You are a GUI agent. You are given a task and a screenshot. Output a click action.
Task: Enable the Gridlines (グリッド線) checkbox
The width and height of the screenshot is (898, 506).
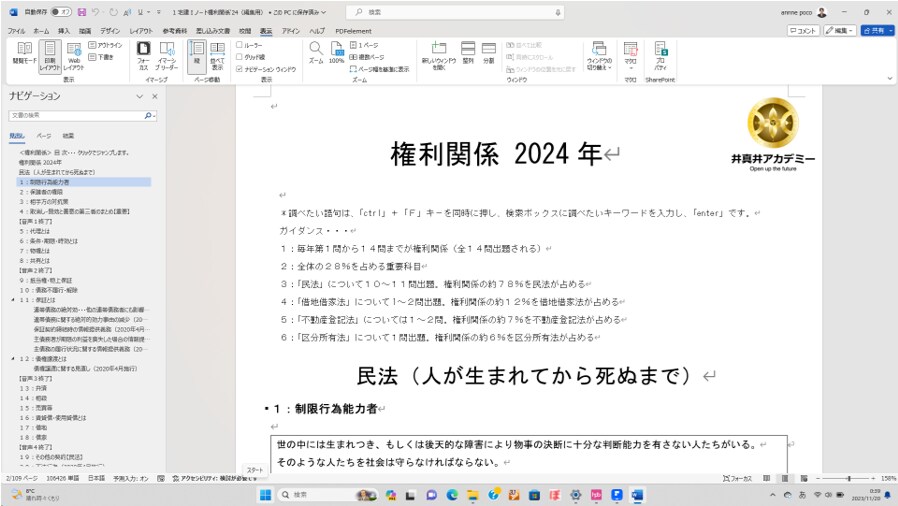[x=239, y=57]
